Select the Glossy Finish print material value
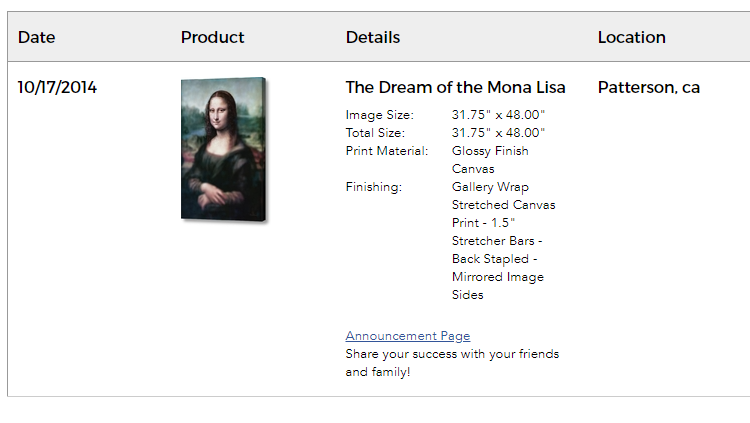 pyautogui.click(x=490, y=151)
